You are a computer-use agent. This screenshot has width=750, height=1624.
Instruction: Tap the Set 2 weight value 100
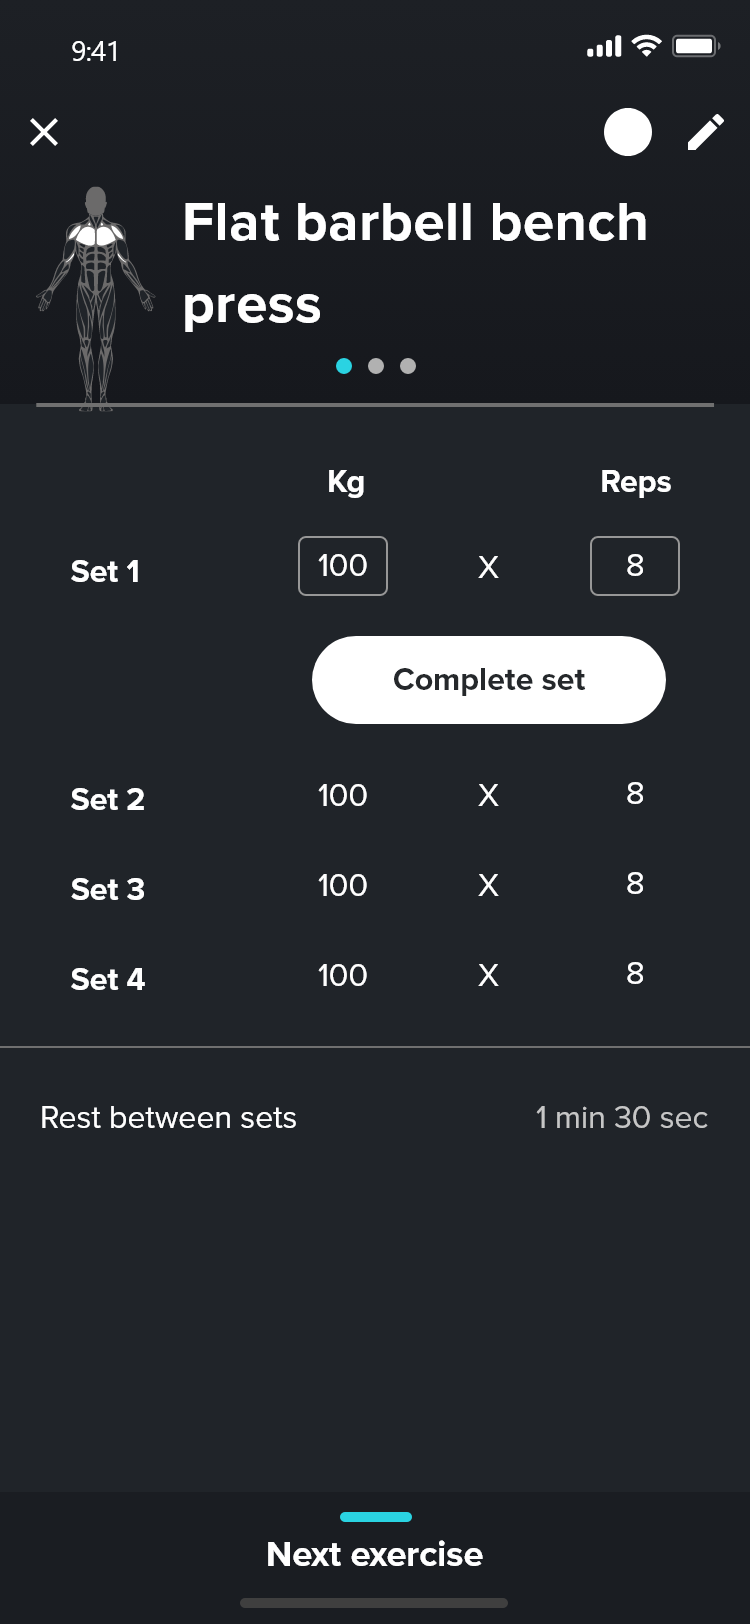click(x=343, y=796)
